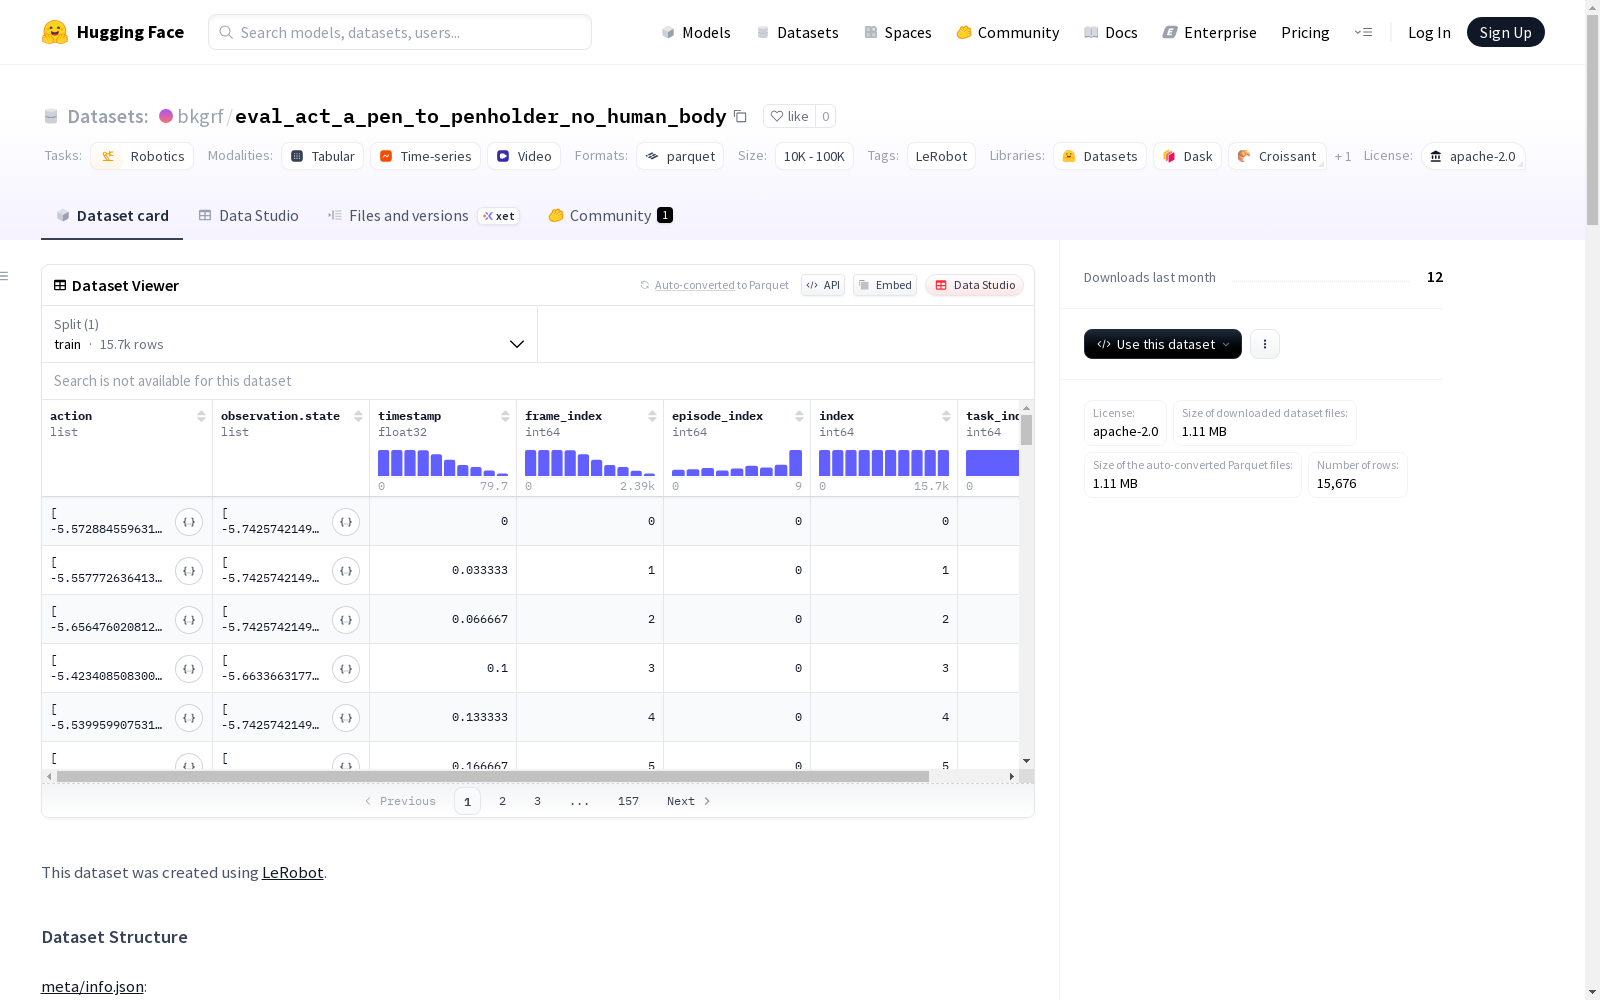Copy dataset name with the copy icon
The image size is (1600, 1000).
(x=740, y=116)
